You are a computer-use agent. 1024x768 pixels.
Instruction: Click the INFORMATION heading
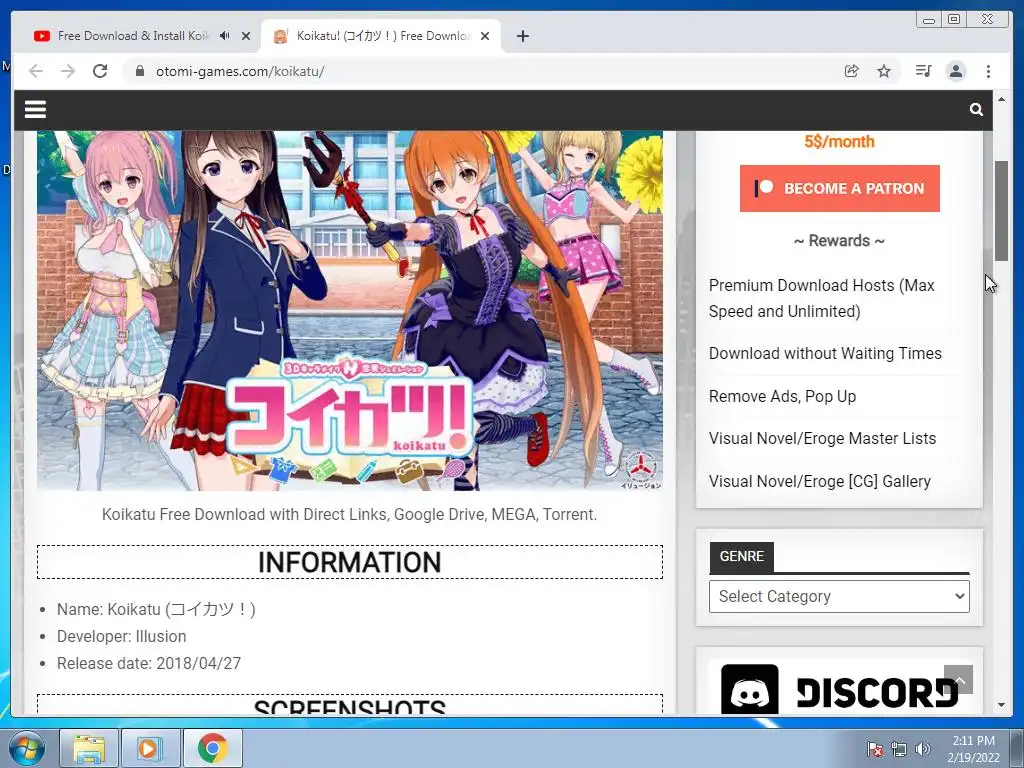click(349, 562)
